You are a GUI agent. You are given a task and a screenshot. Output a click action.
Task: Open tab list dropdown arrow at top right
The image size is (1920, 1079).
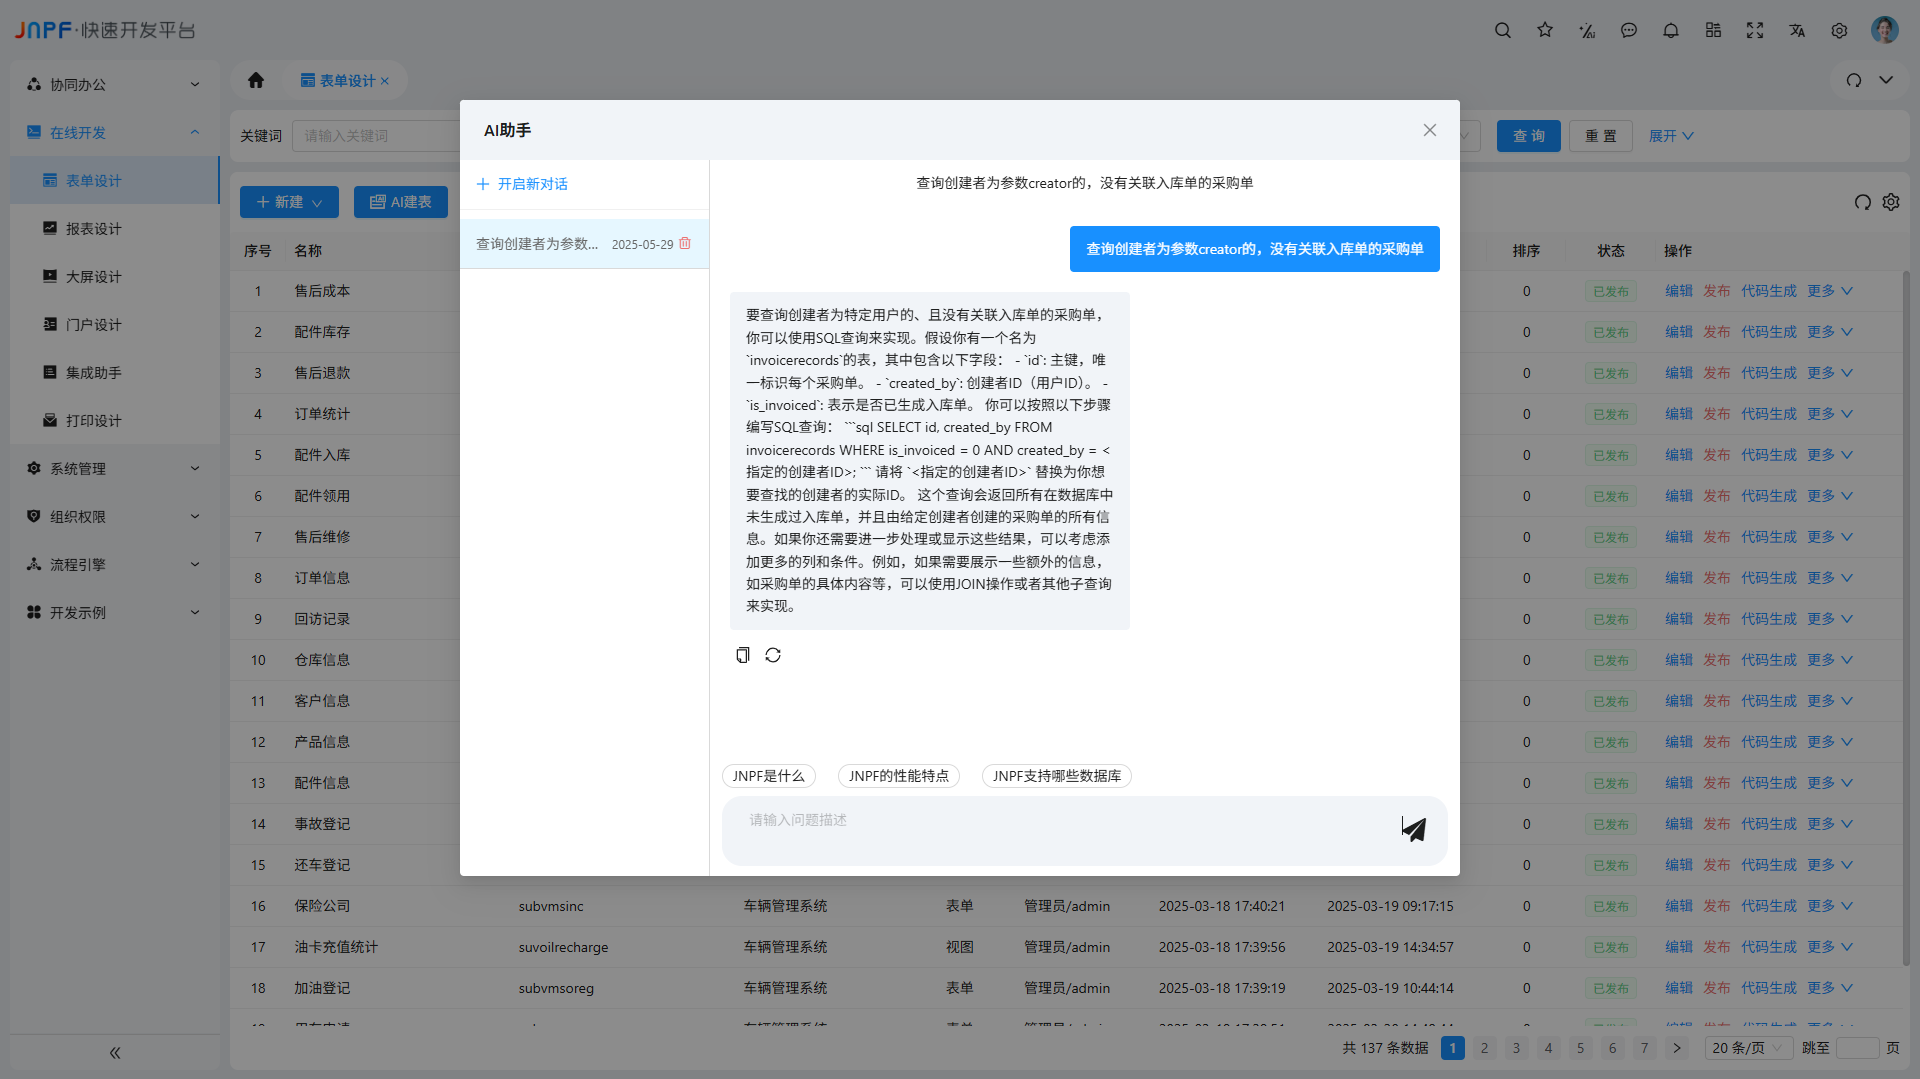(1886, 80)
